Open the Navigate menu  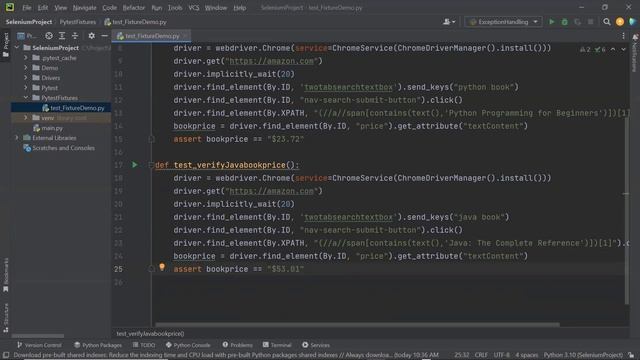84,8
